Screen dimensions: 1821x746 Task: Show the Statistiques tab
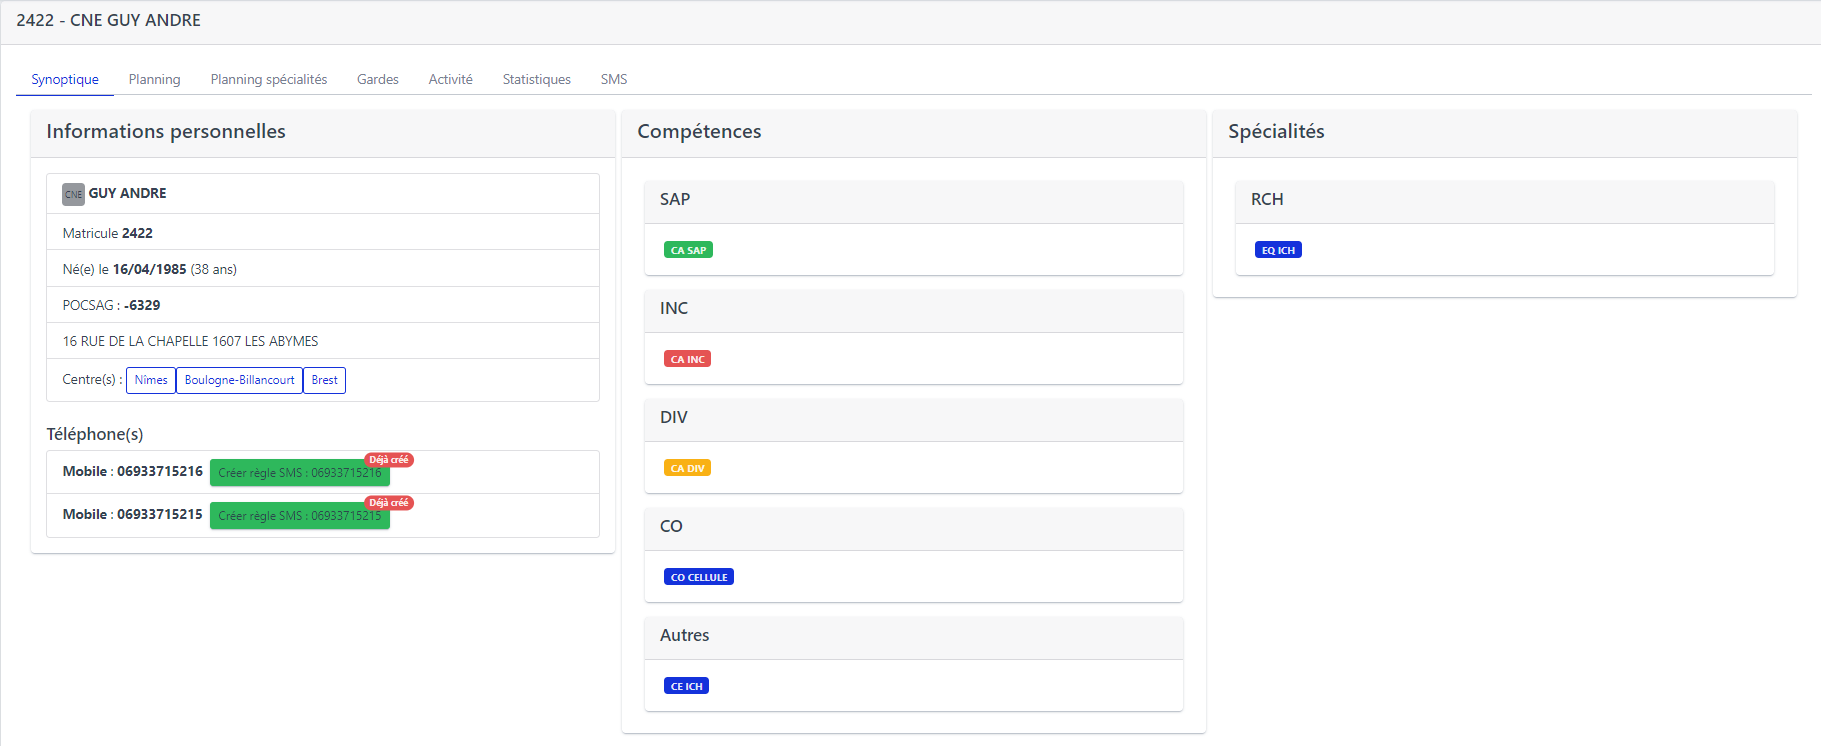click(x=536, y=79)
